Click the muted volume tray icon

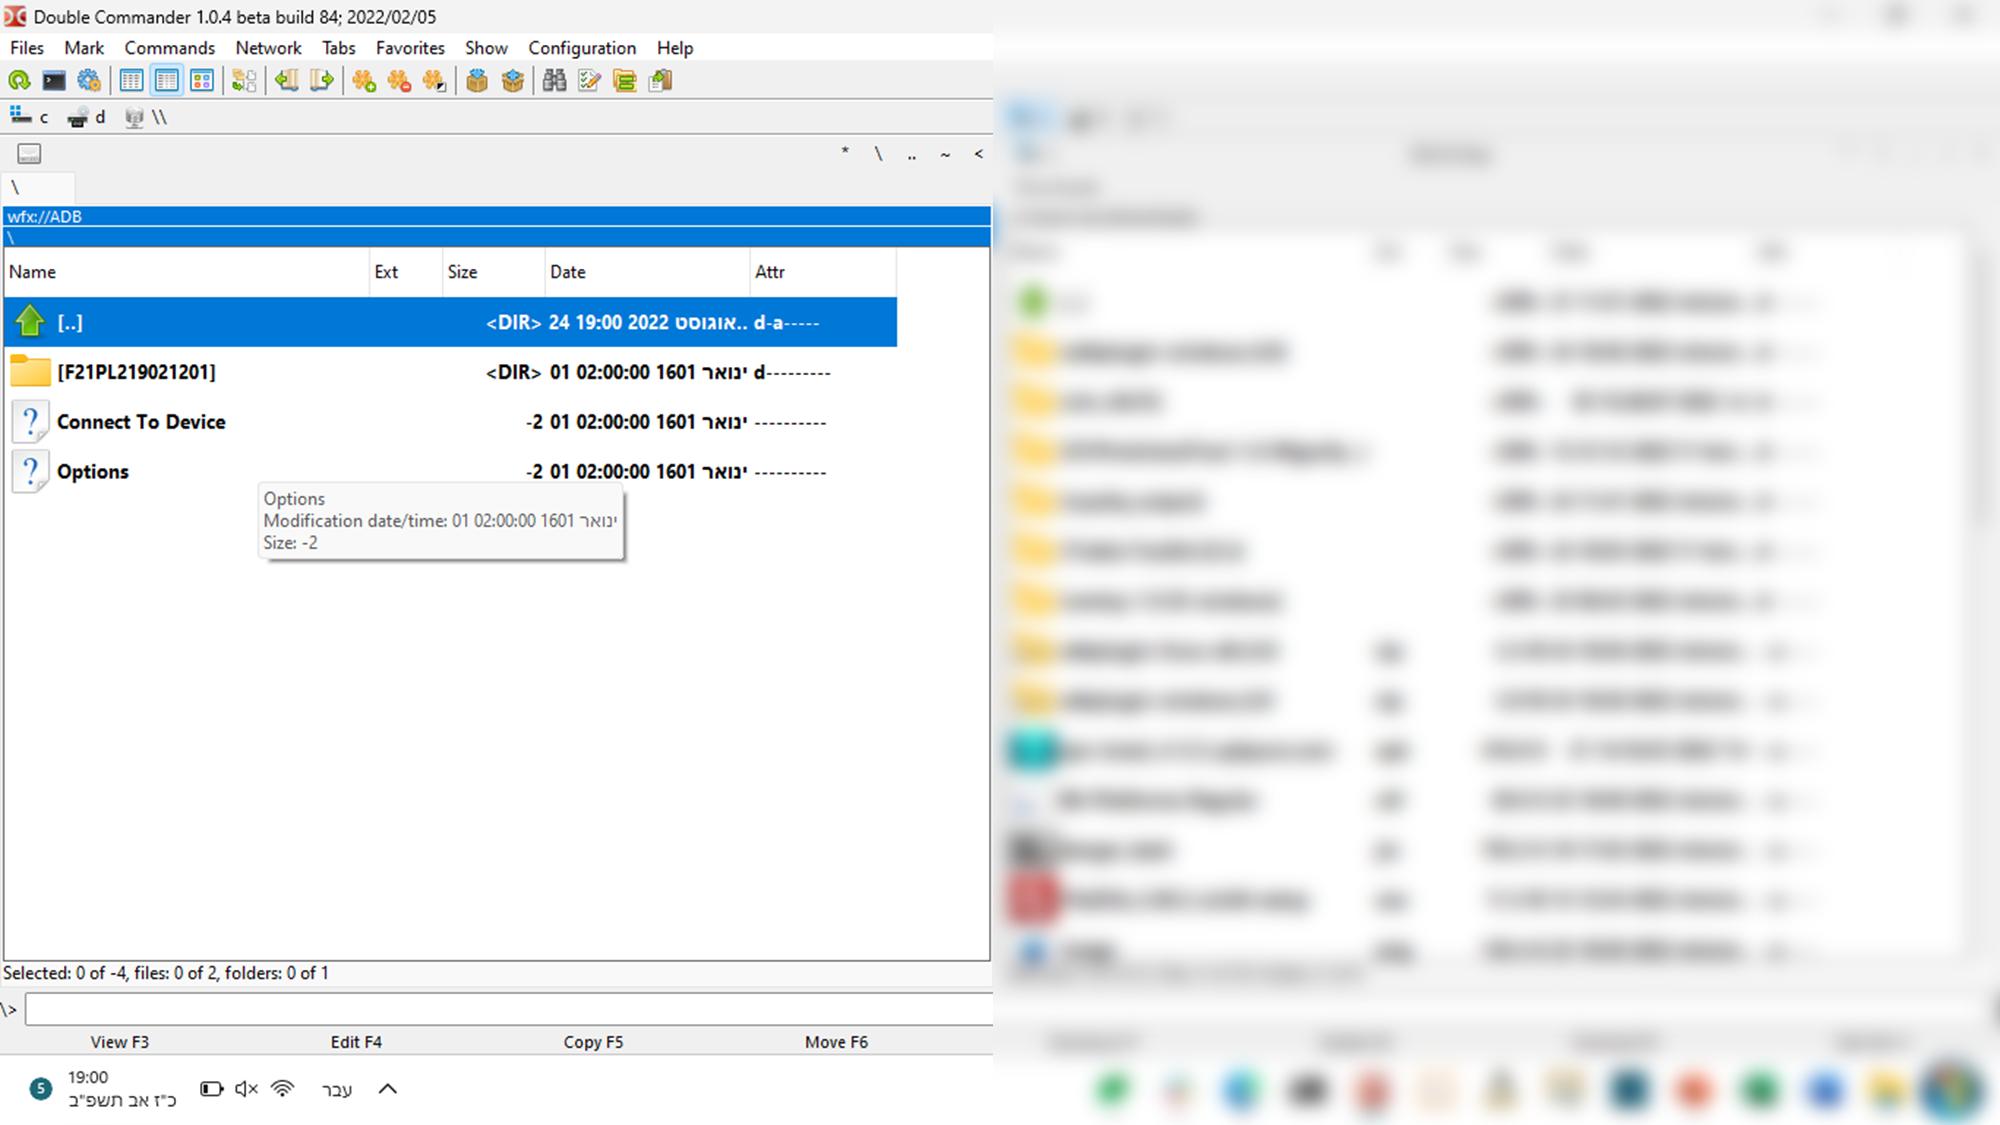coord(246,1089)
